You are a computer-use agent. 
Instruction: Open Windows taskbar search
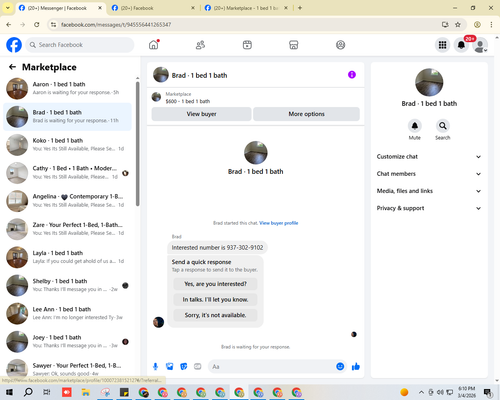[x=28, y=392]
